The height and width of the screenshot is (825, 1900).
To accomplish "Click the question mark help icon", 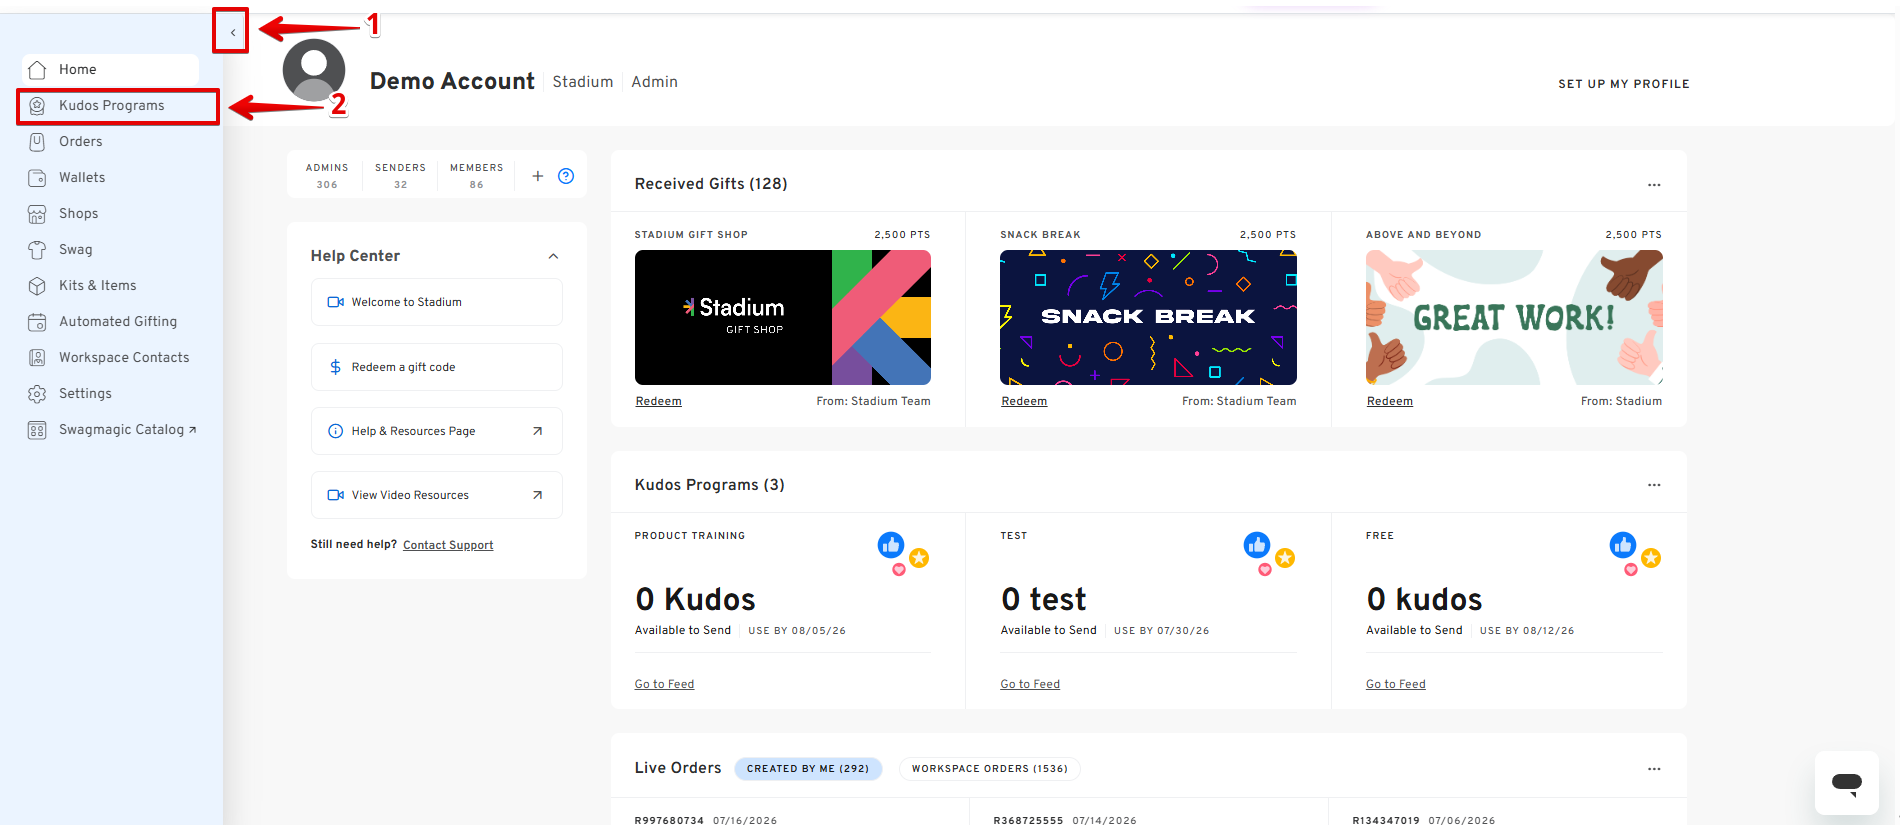I will (566, 176).
